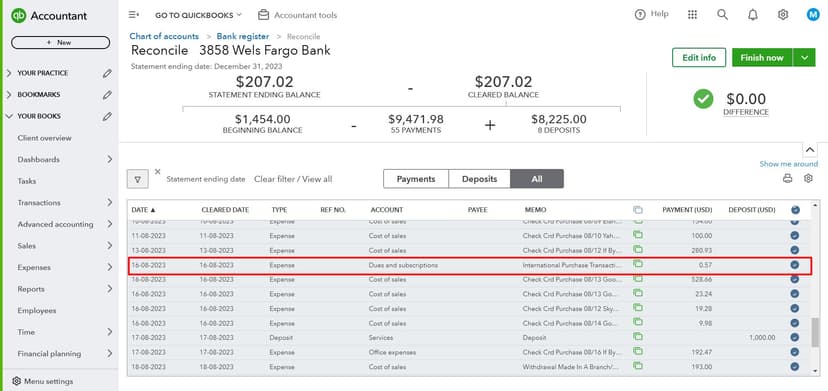The image size is (828, 391).
Task: Click the table vertical scrollbar thumb
Action: pos(815,333)
